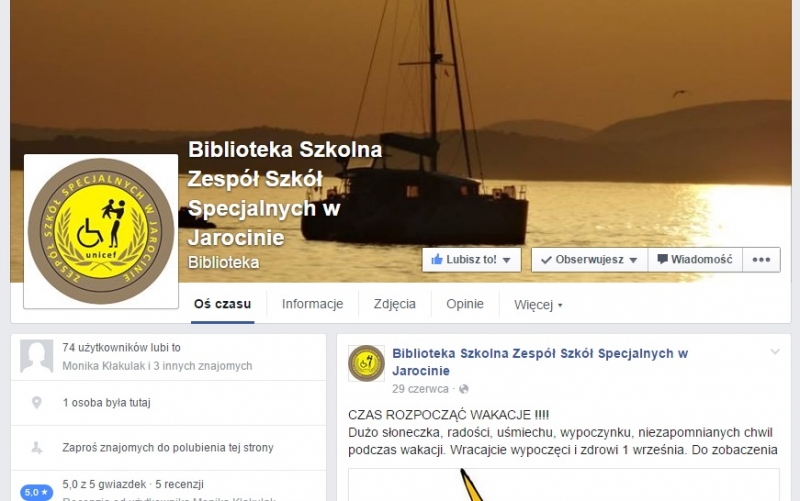Click the school logo profile picture
The height and width of the screenshot is (501, 800).
tap(101, 231)
